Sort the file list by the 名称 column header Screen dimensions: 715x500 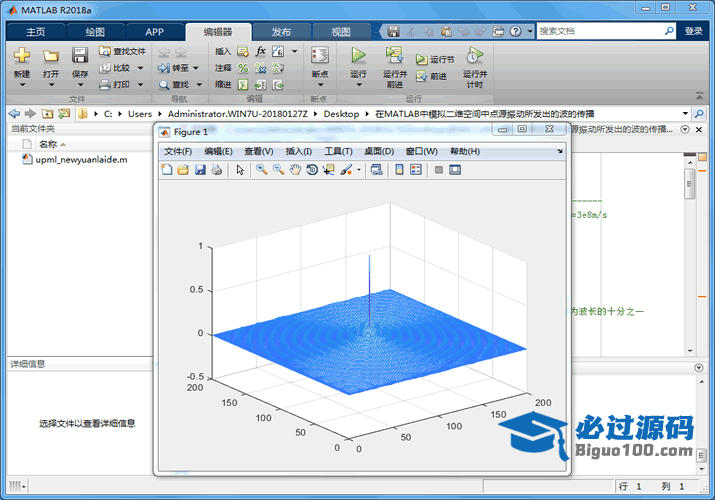(x=48, y=144)
